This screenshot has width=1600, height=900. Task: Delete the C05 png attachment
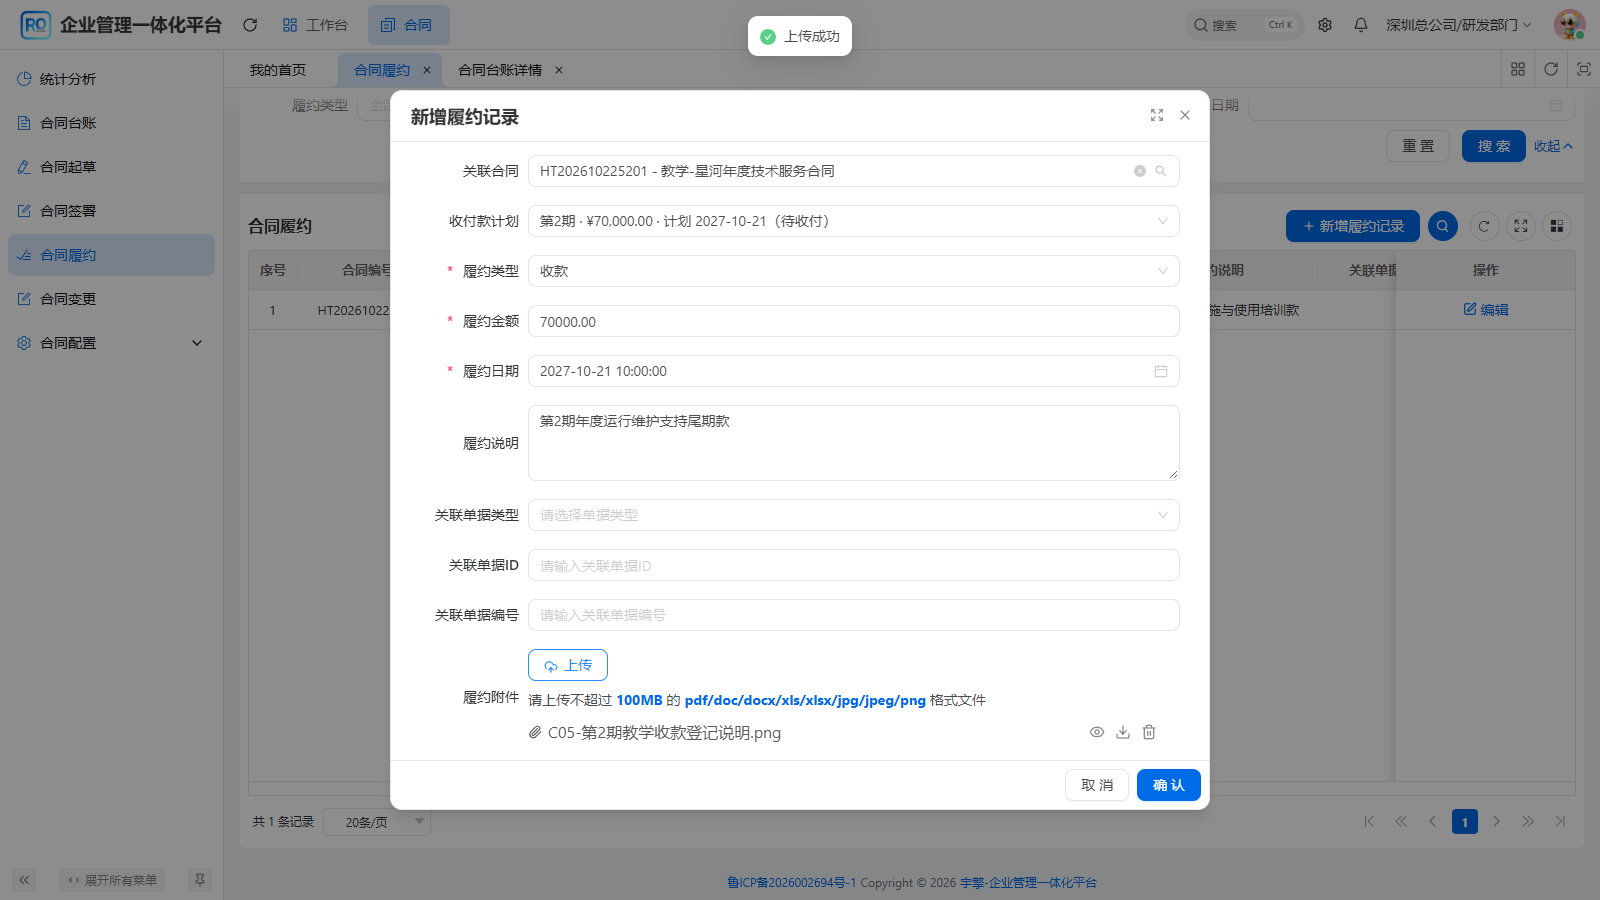click(x=1149, y=732)
